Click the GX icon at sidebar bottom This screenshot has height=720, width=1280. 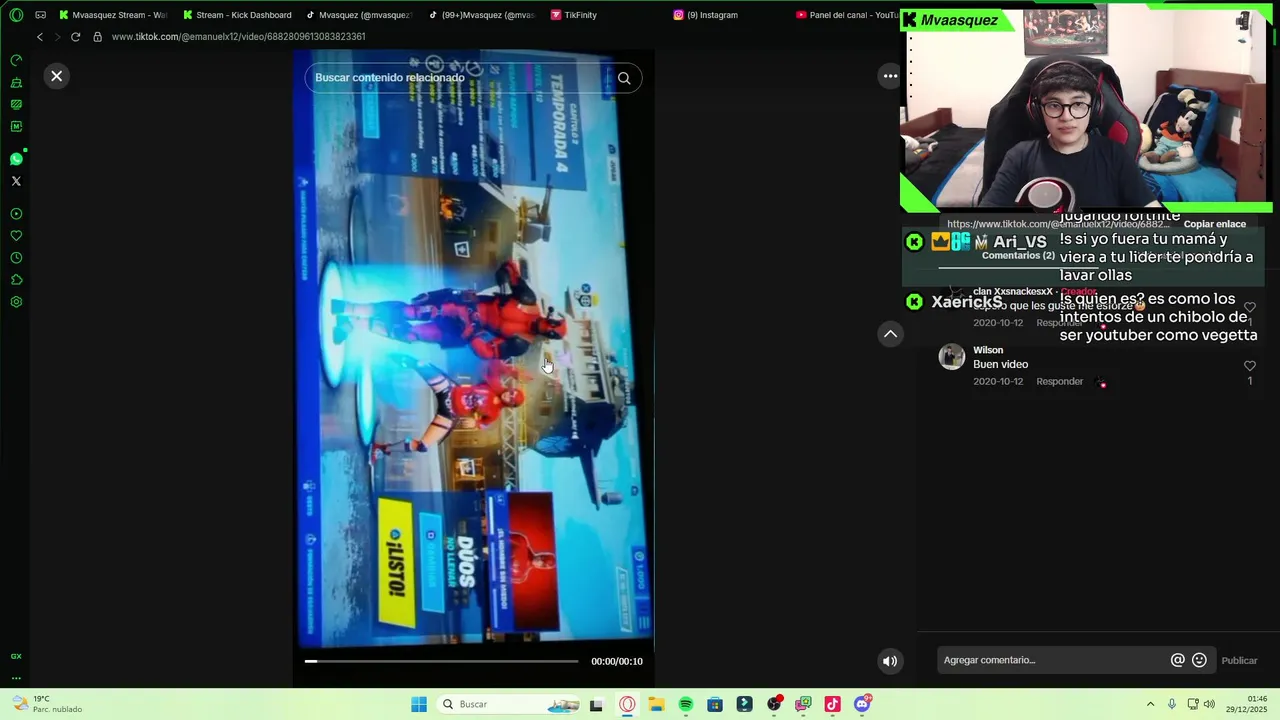(16, 656)
